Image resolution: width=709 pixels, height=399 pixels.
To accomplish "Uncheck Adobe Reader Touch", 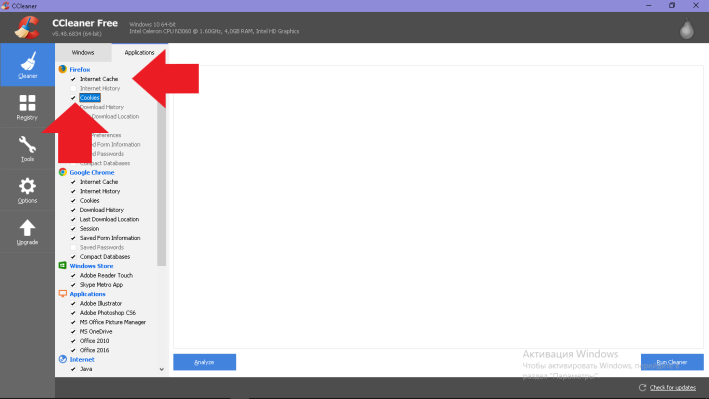I will pyautogui.click(x=73, y=276).
